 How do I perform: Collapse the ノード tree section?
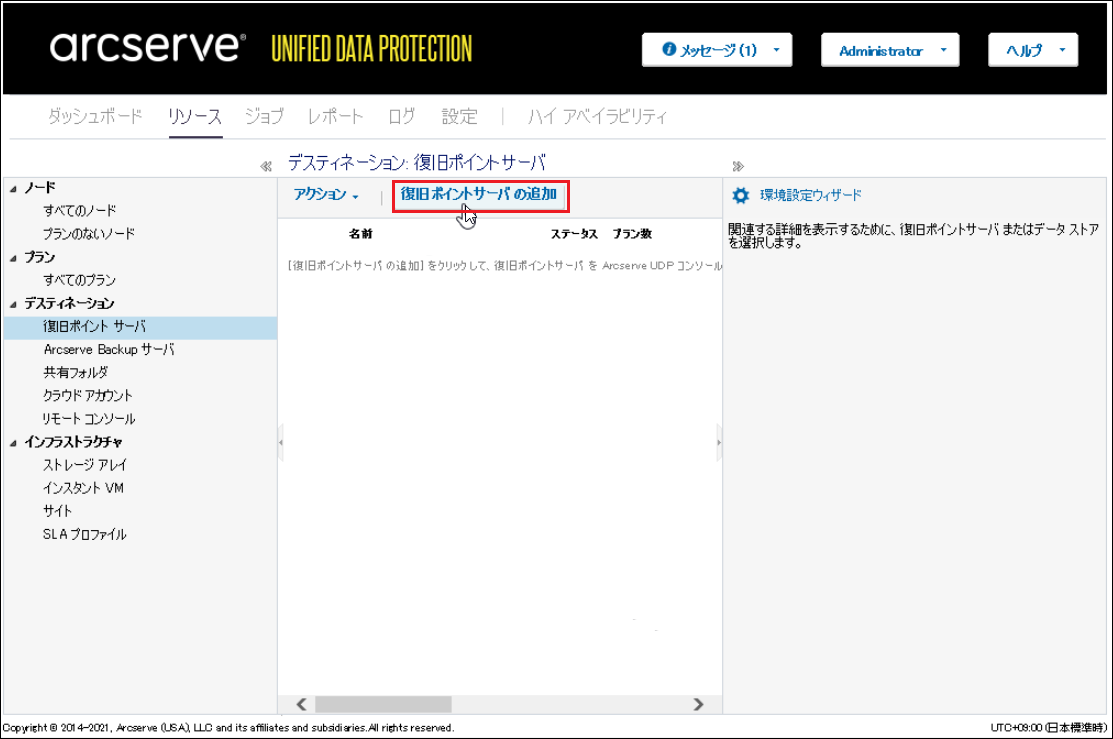[x=13, y=189]
